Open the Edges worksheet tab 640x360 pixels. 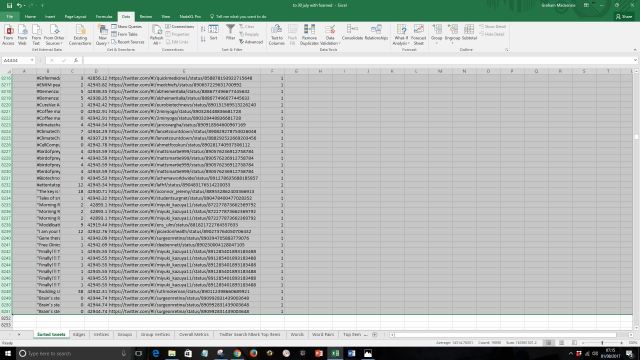[79, 335]
